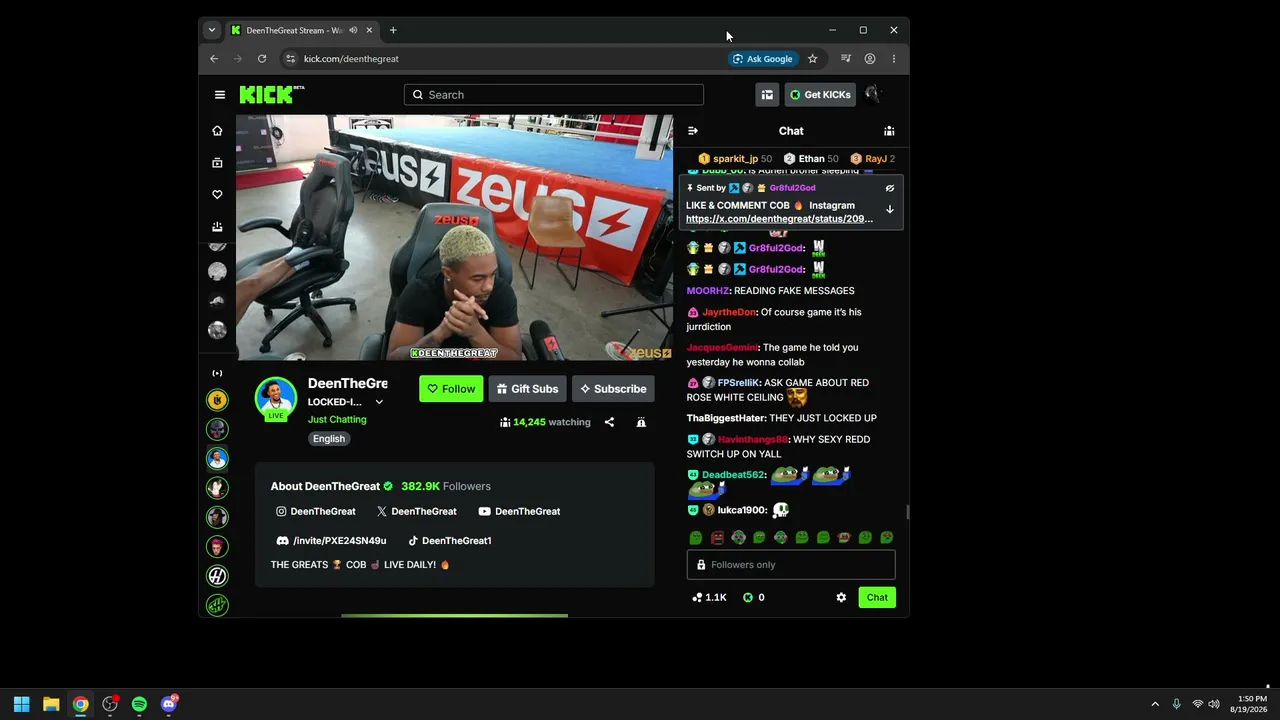Open Chrome profile icon
The height and width of the screenshot is (720, 1280).
[x=870, y=59]
